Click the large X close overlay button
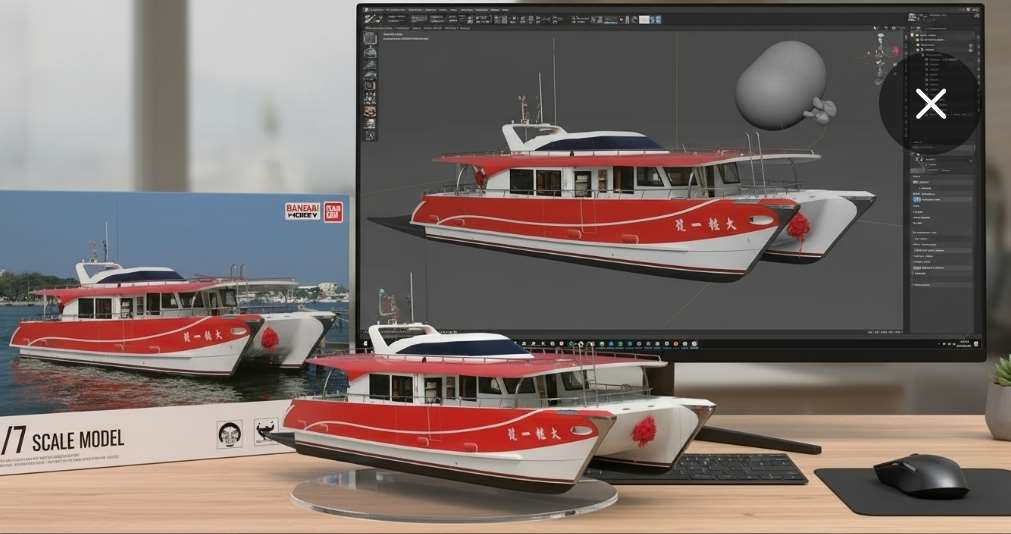1011x534 pixels. pos(930,103)
